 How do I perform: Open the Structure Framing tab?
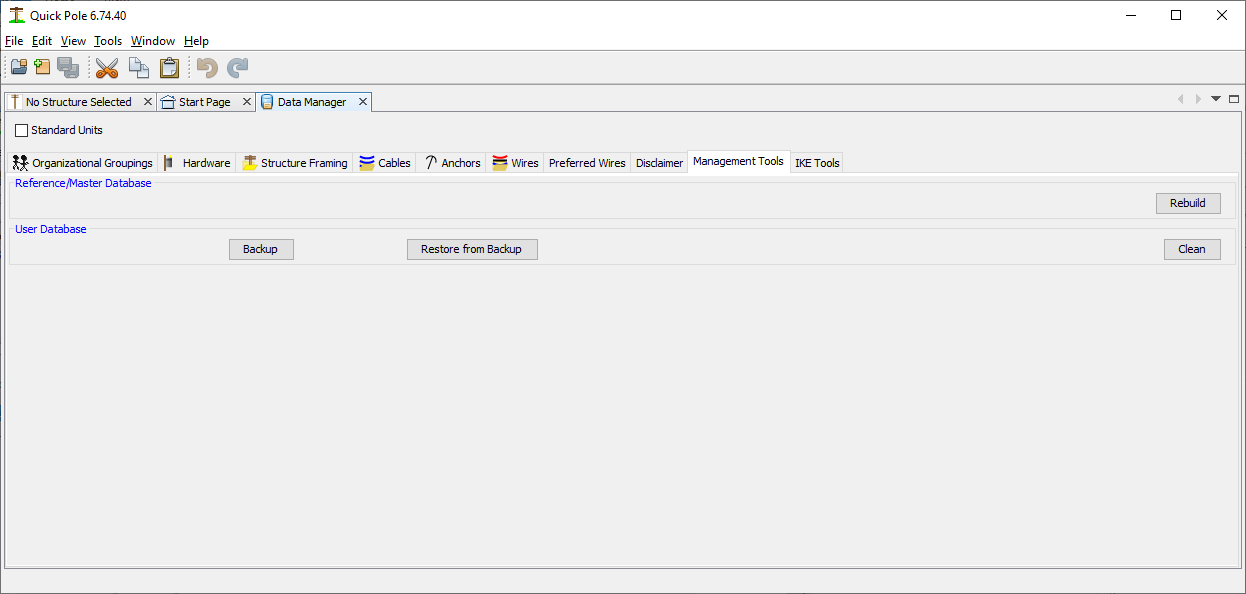point(295,163)
